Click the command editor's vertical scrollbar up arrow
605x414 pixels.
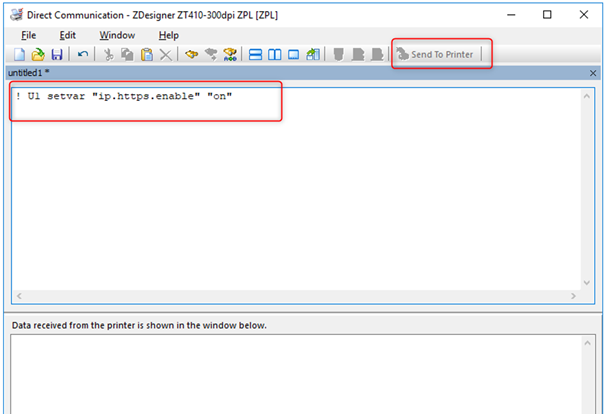(x=587, y=96)
